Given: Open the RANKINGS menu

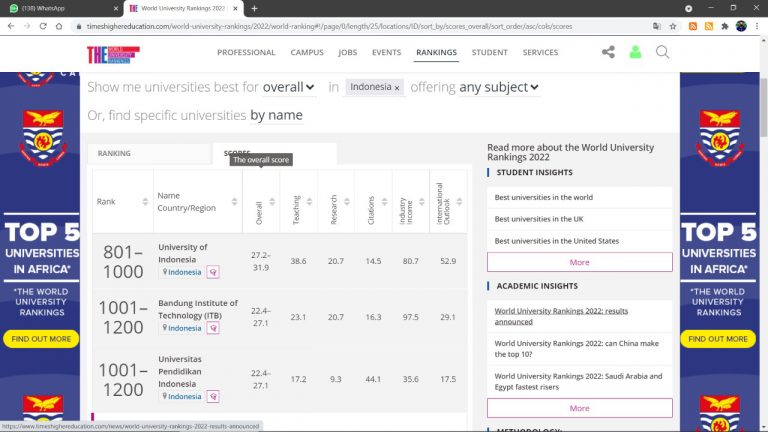Looking at the screenshot, I should [436, 52].
